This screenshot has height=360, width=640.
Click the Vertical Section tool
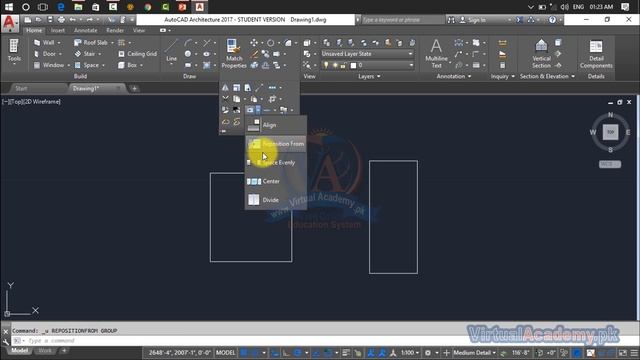pyautogui.click(x=541, y=53)
